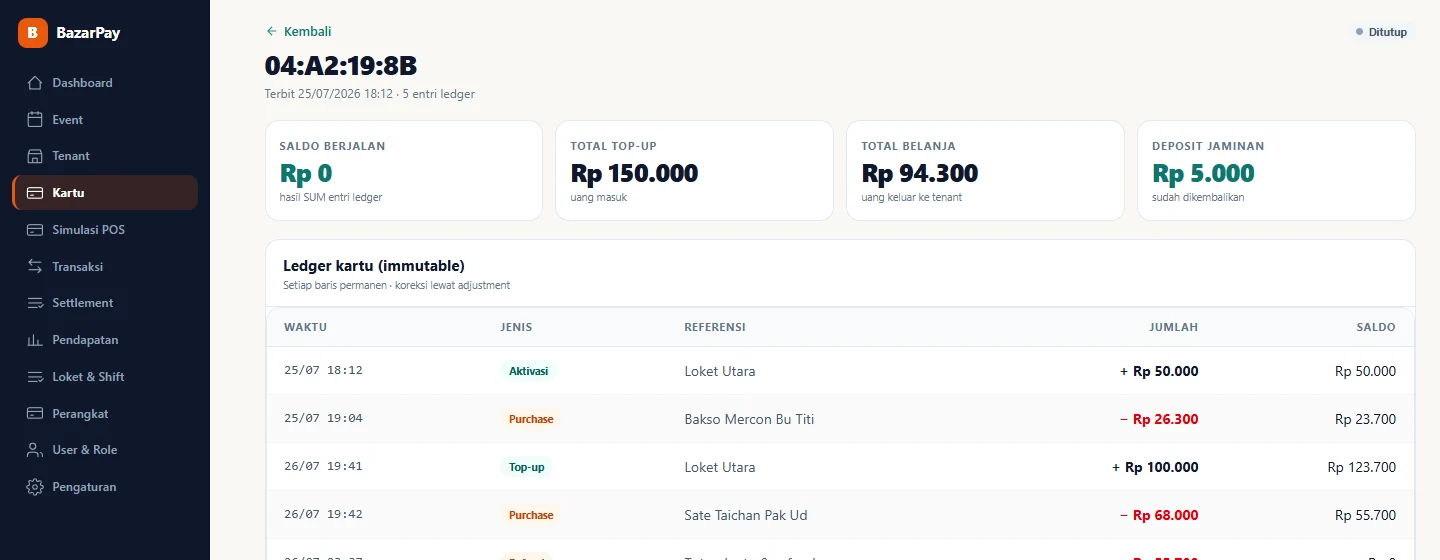The image size is (1440, 560).
Task: Select the 26/07 19:42 timestamp cell
Action: click(x=323, y=515)
